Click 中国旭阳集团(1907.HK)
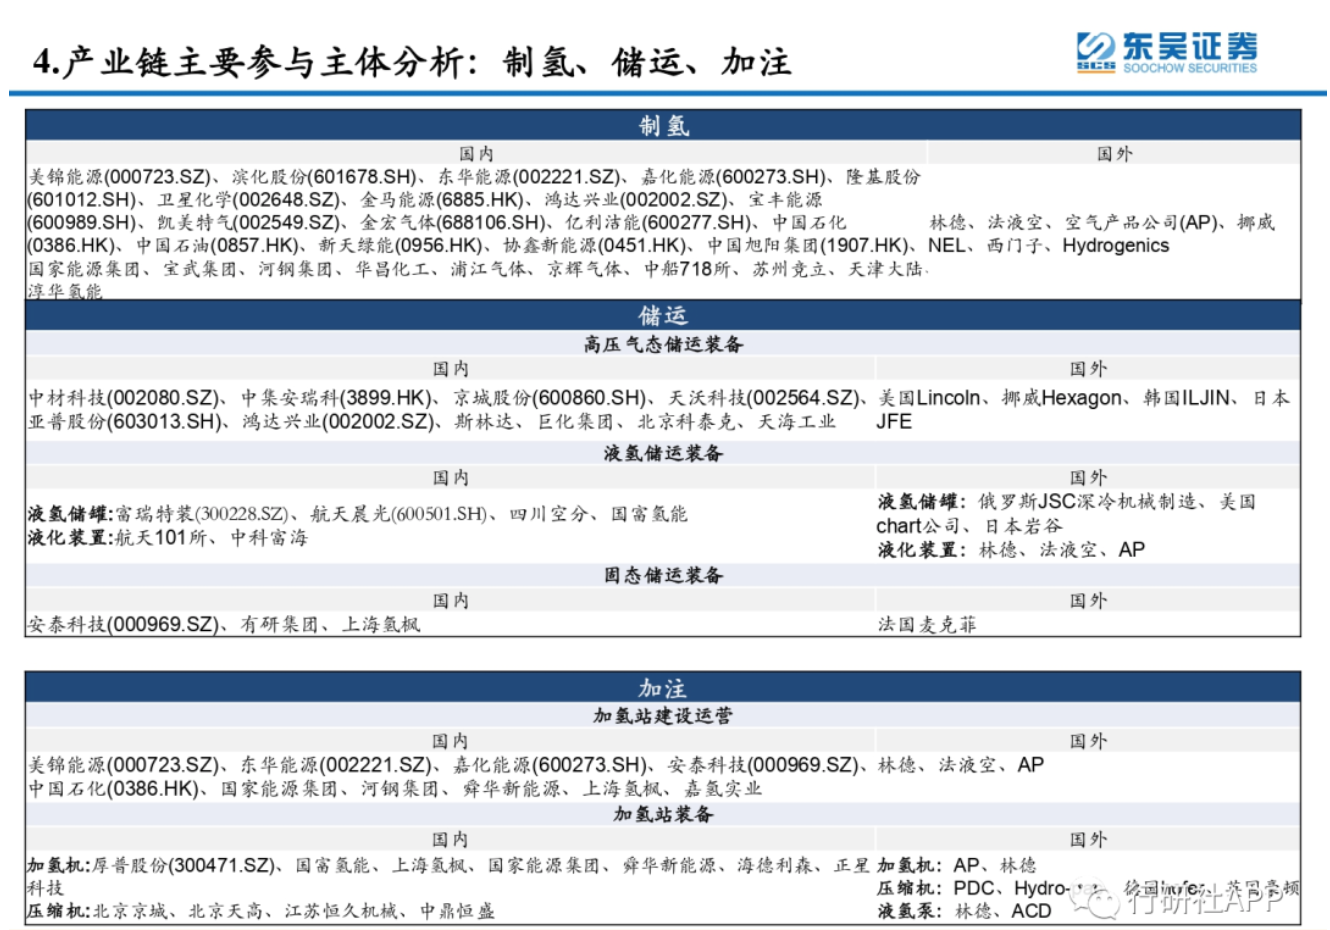 pyautogui.click(x=809, y=246)
